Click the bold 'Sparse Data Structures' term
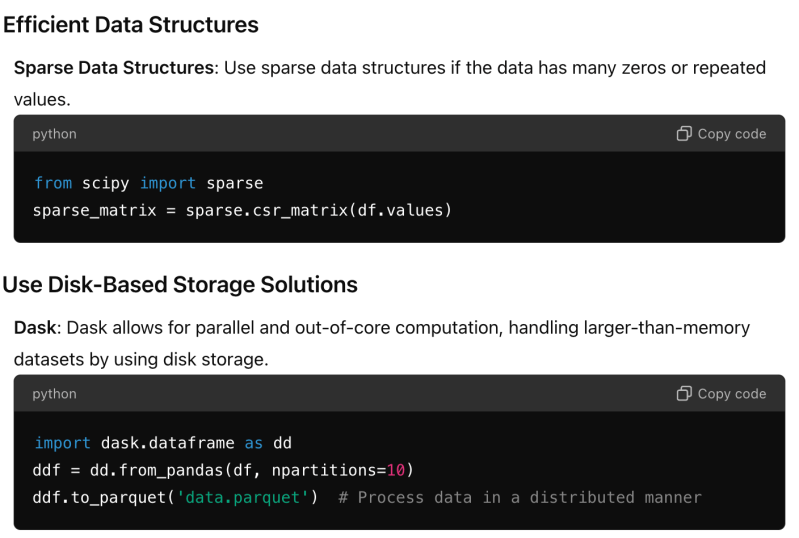The width and height of the screenshot is (799, 538). (114, 68)
